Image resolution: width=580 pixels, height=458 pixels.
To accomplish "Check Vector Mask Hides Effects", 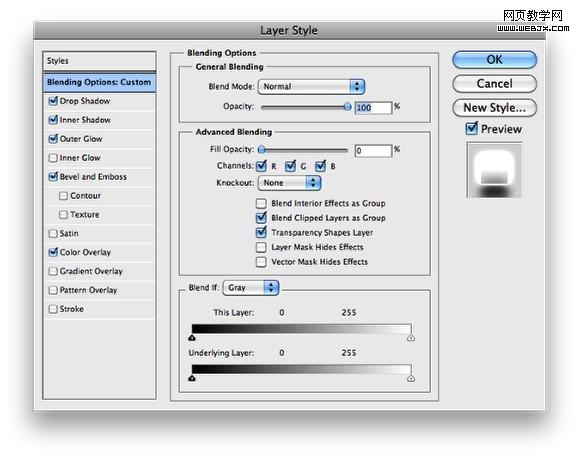I will click(x=261, y=262).
